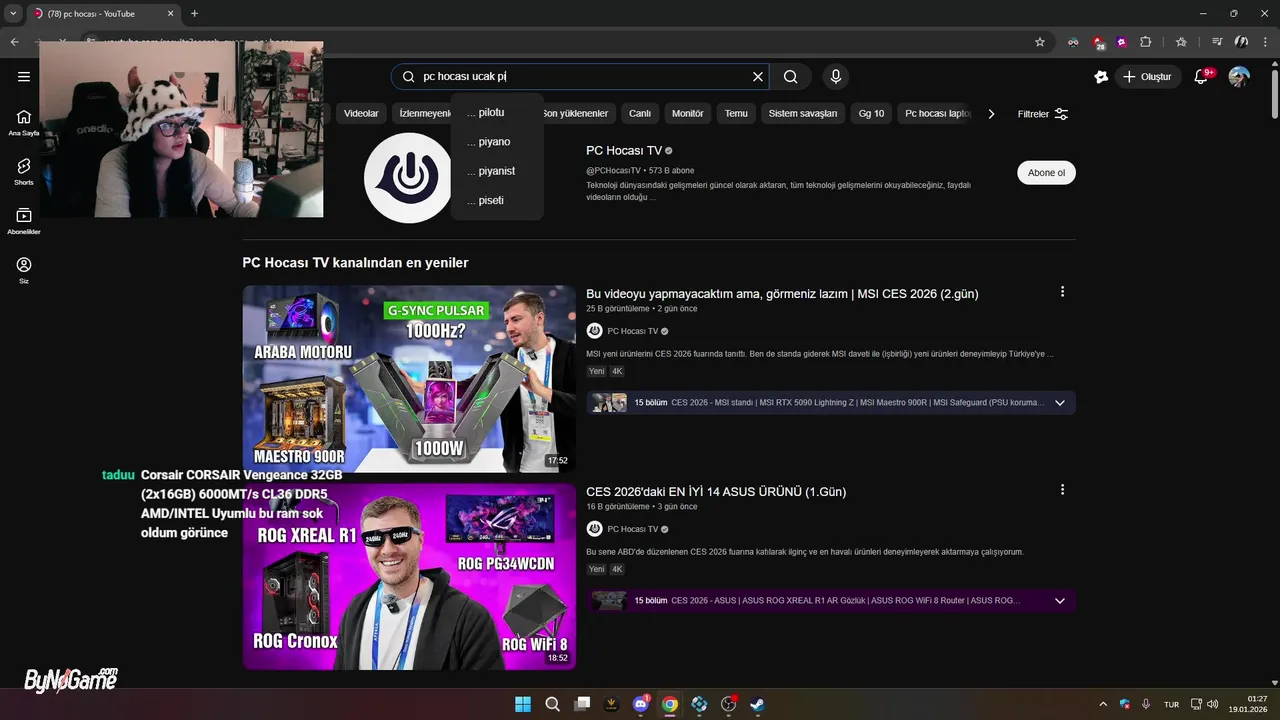Image resolution: width=1280 pixels, height=720 pixels.
Task: Open the "CES 2026'daki EN İYİ 14 ASUS" title
Action: point(716,492)
